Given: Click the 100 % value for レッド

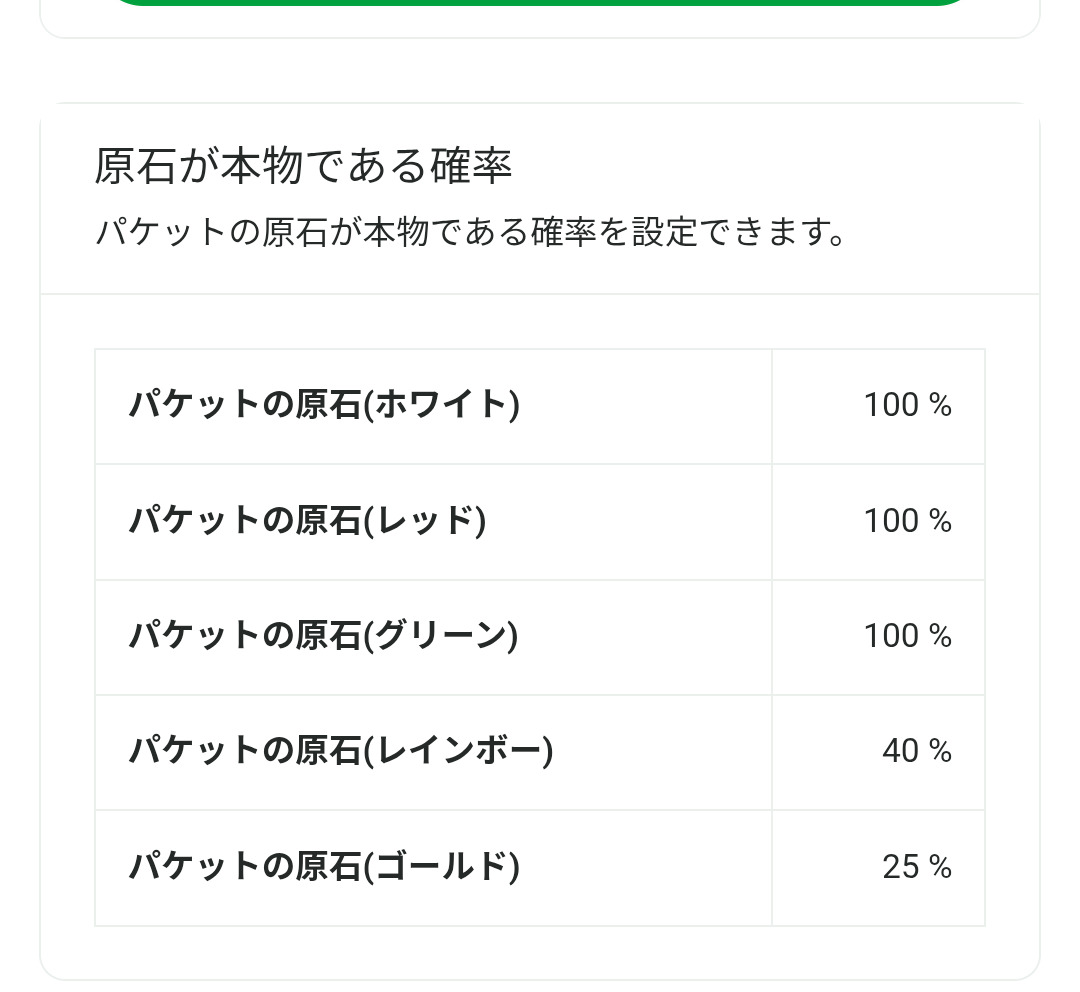Looking at the screenshot, I should [x=907, y=521].
